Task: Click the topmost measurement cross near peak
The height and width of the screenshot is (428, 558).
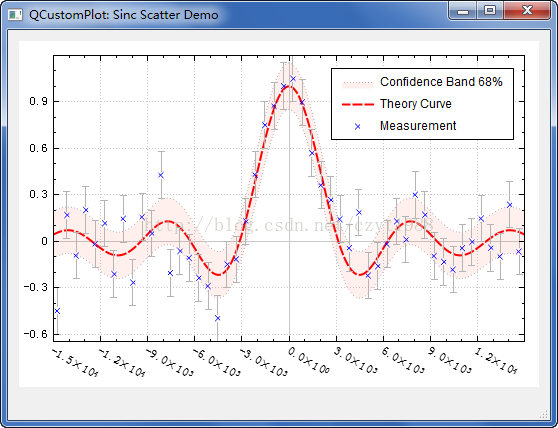Action: click(293, 79)
